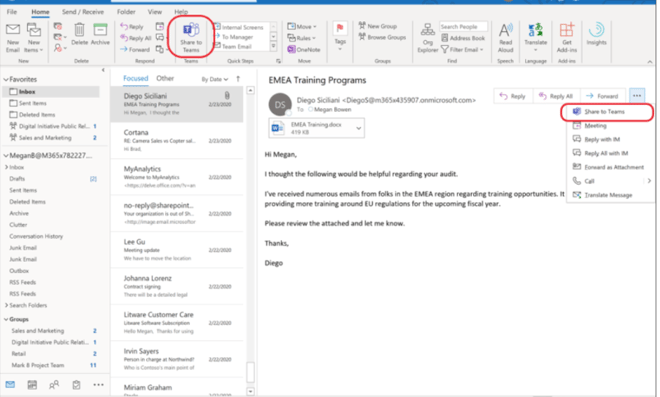Click Browse Groups
Image resolution: width=660 pixels, height=397 pixels.
[x=382, y=37]
